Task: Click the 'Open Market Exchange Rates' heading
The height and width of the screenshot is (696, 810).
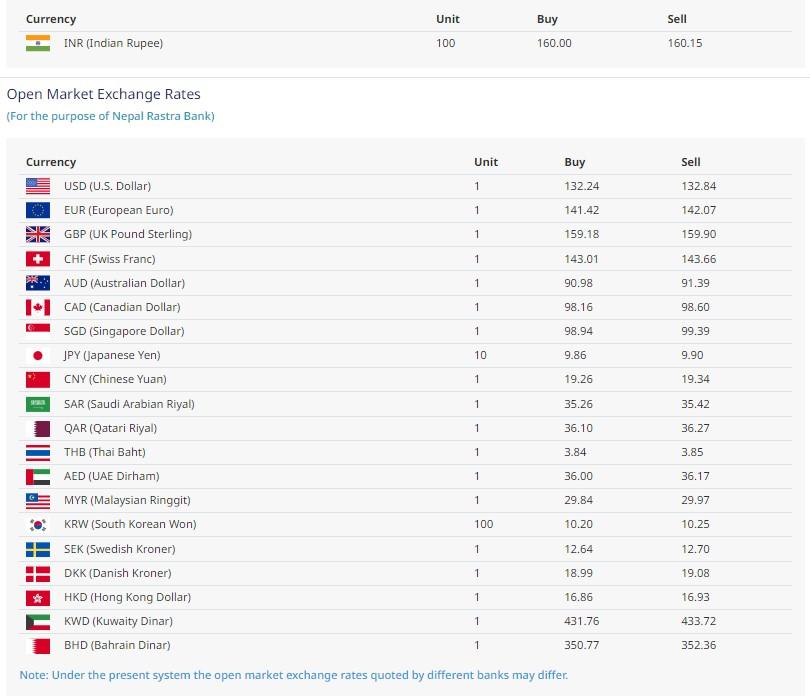Action: point(104,94)
